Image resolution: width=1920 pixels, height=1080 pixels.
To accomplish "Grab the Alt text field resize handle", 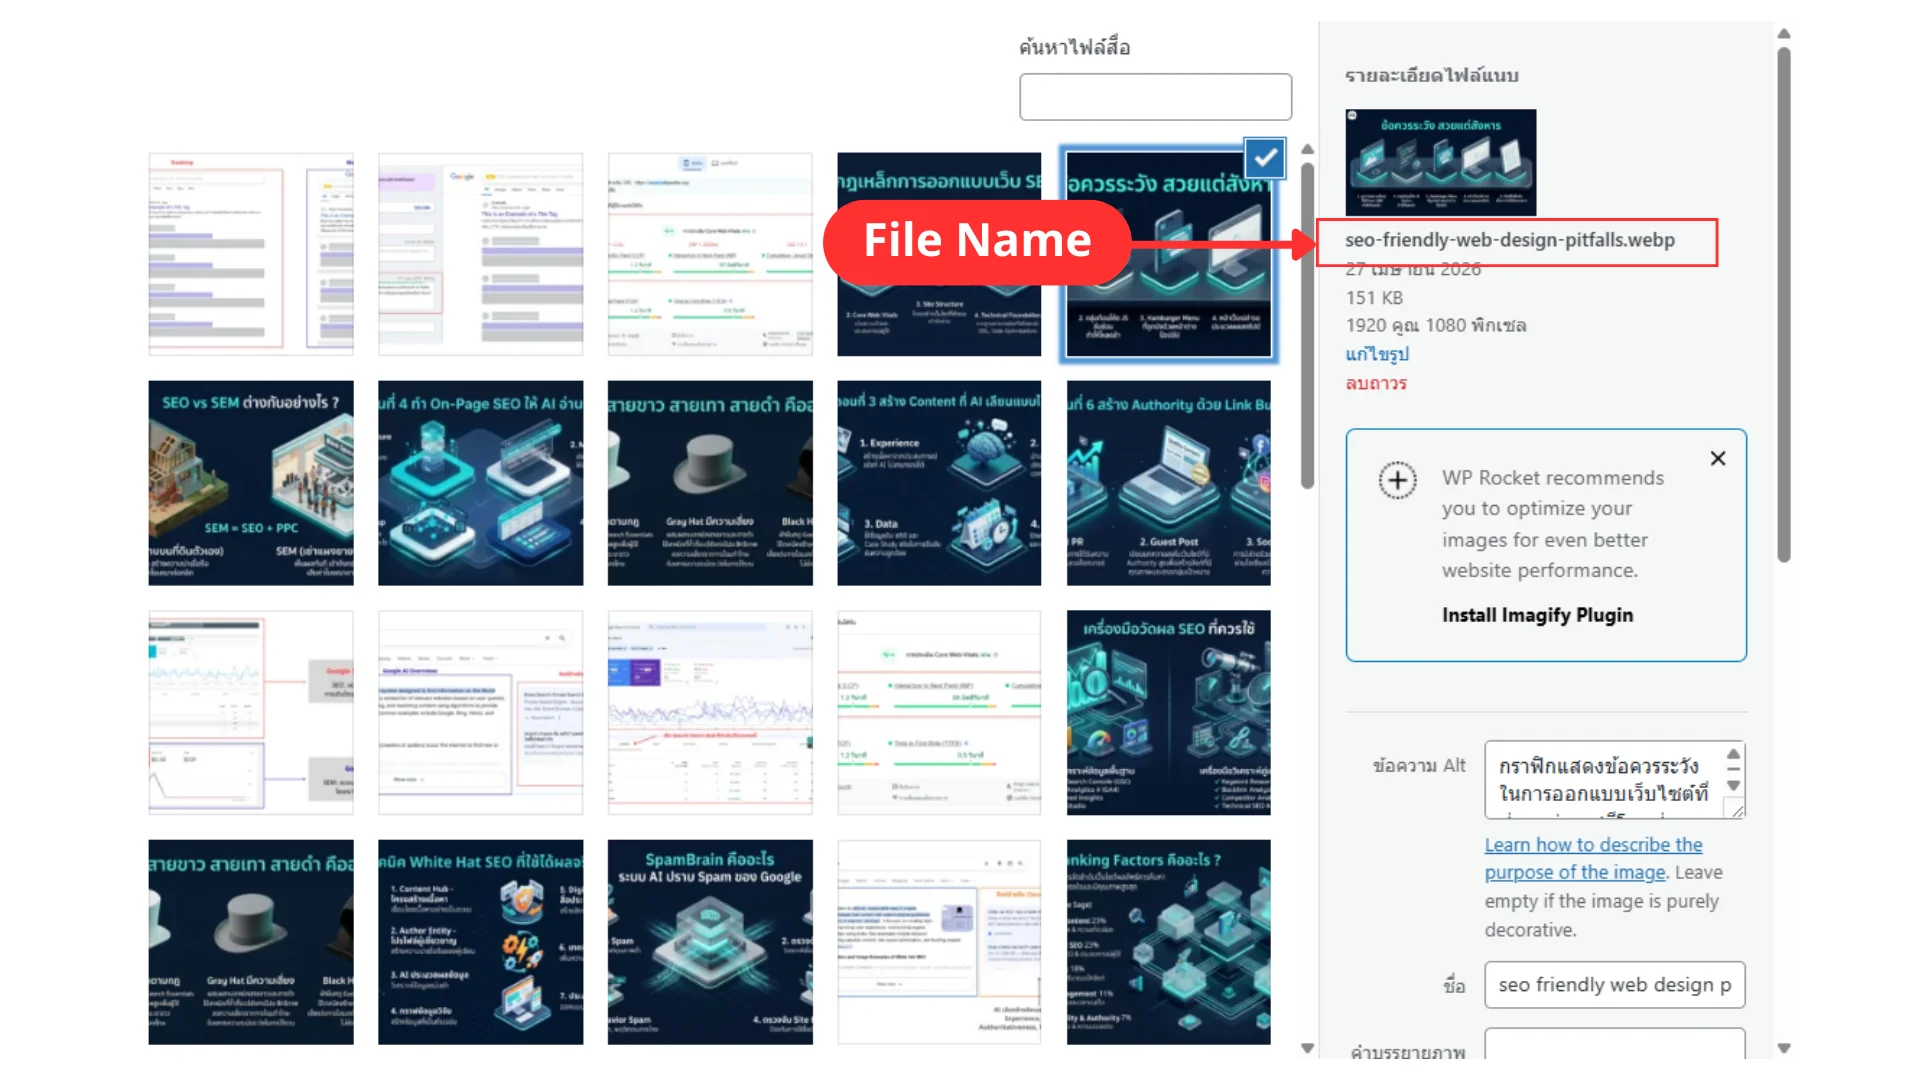I will [1738, 811].
